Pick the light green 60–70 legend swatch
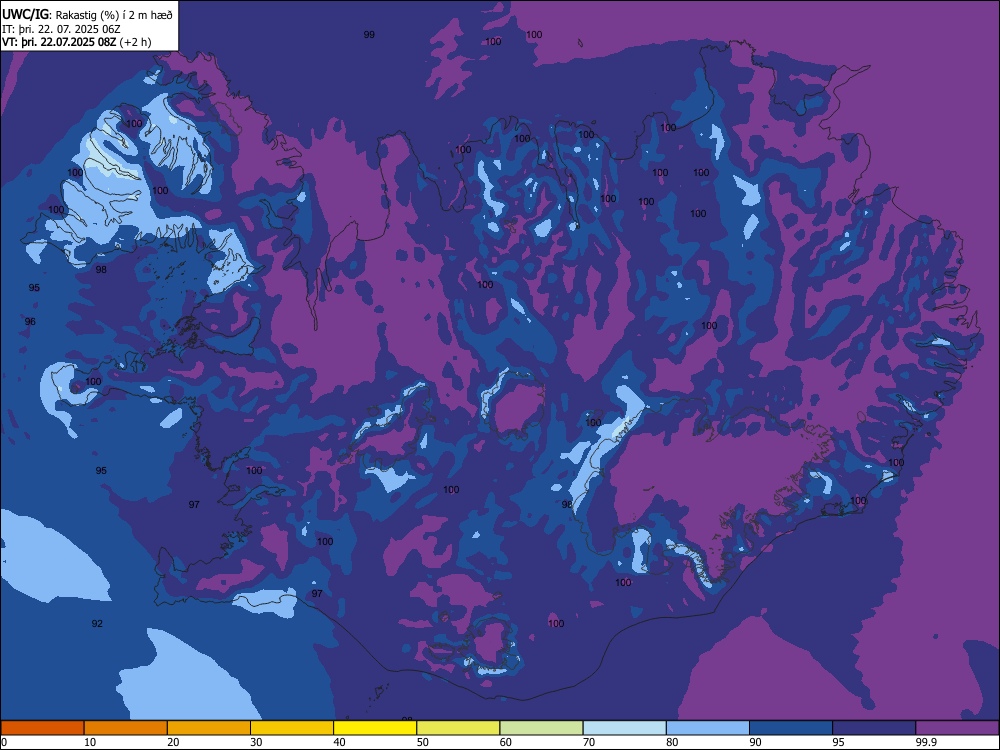The height and width of the screenshot is (750, 1000). tap(541, 728)
